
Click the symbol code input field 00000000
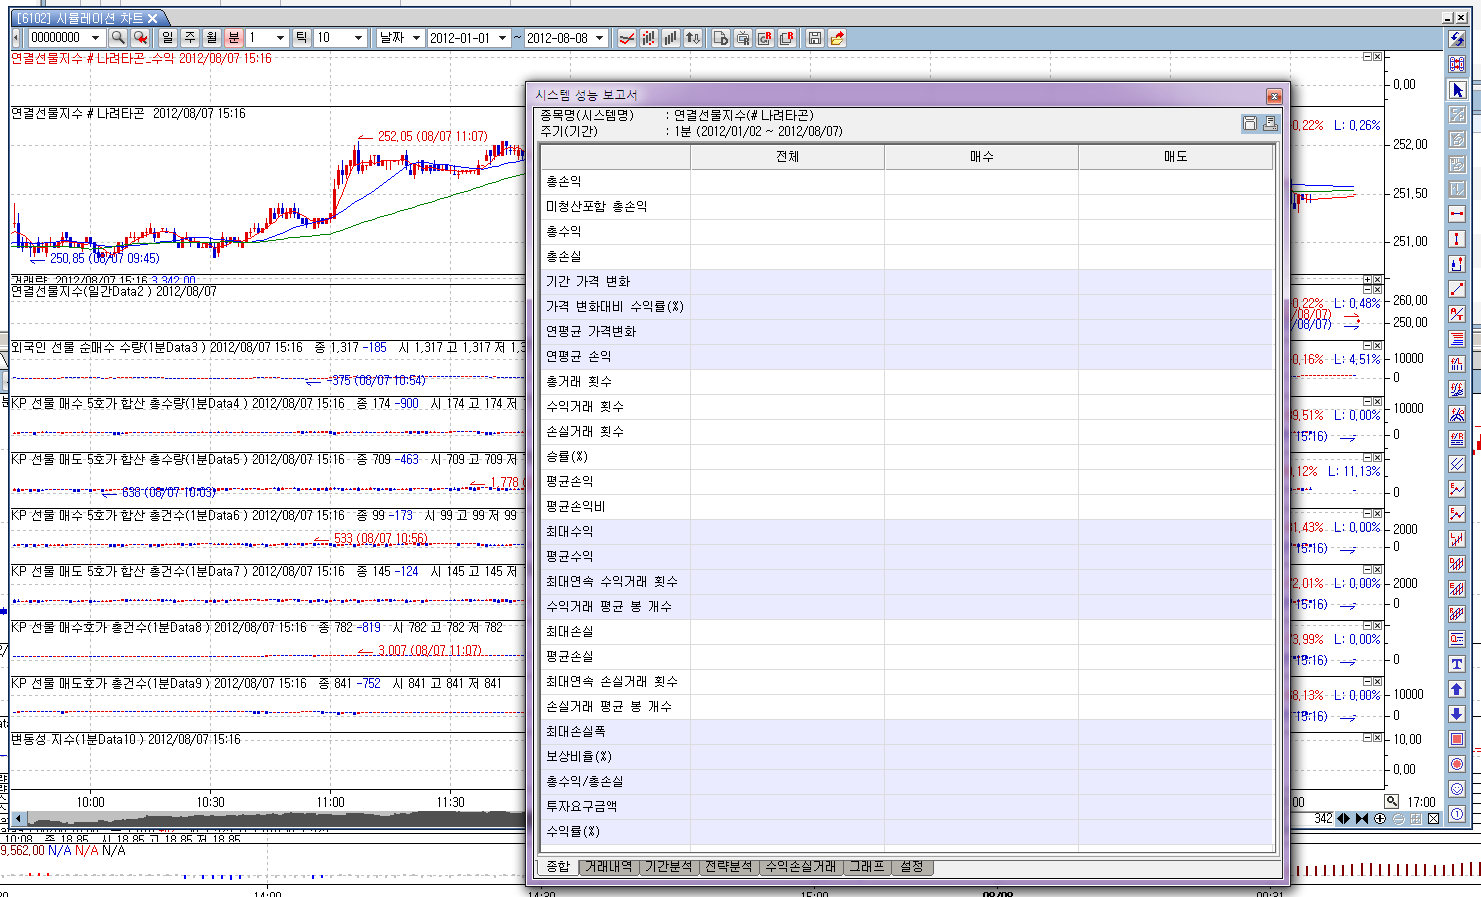(x=58, y=38)
